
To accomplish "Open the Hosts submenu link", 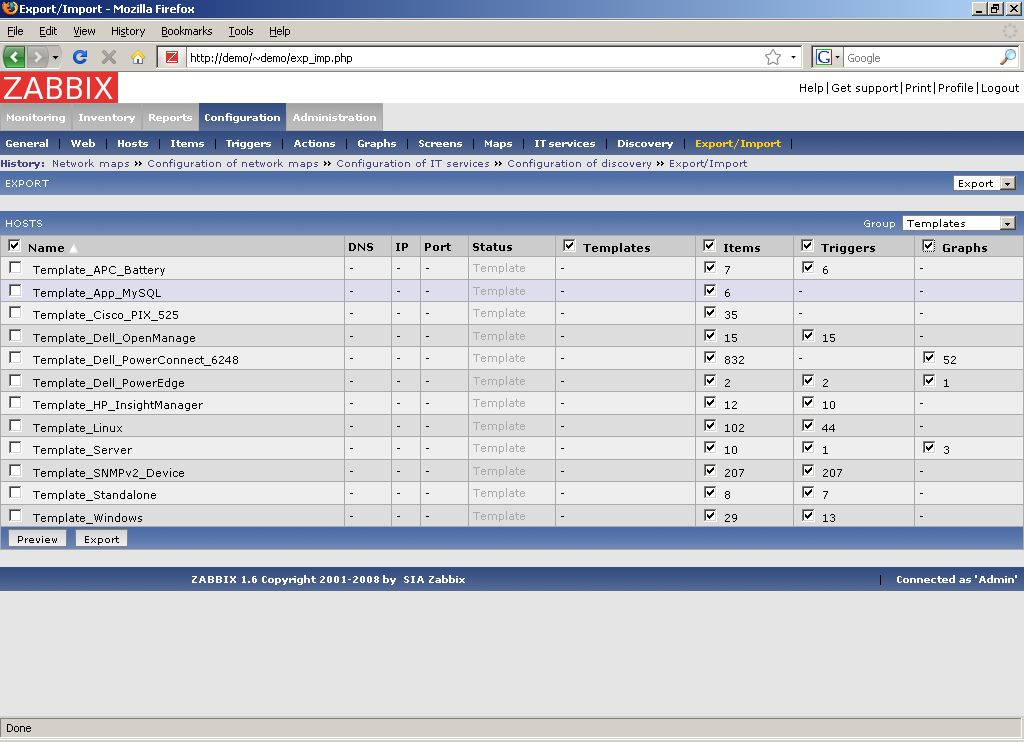I will [133, 144].
